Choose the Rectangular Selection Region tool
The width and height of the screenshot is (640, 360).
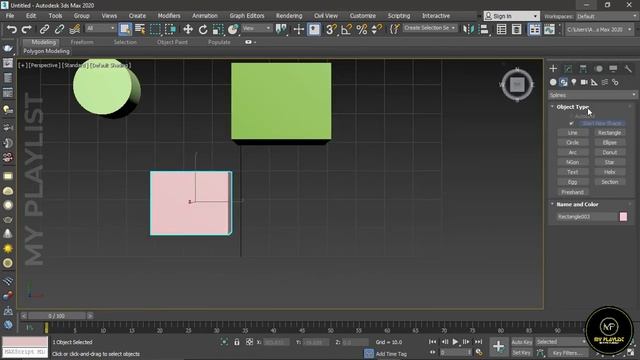[x=155, y=29]
